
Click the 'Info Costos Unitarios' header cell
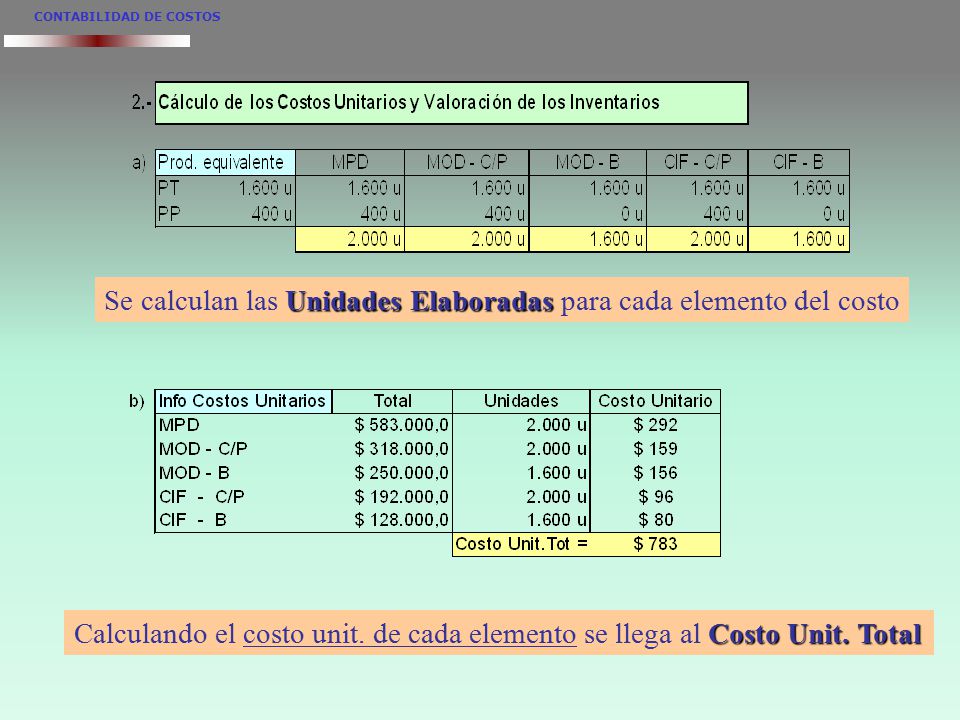pyautogui.click(x=243, y=401)
